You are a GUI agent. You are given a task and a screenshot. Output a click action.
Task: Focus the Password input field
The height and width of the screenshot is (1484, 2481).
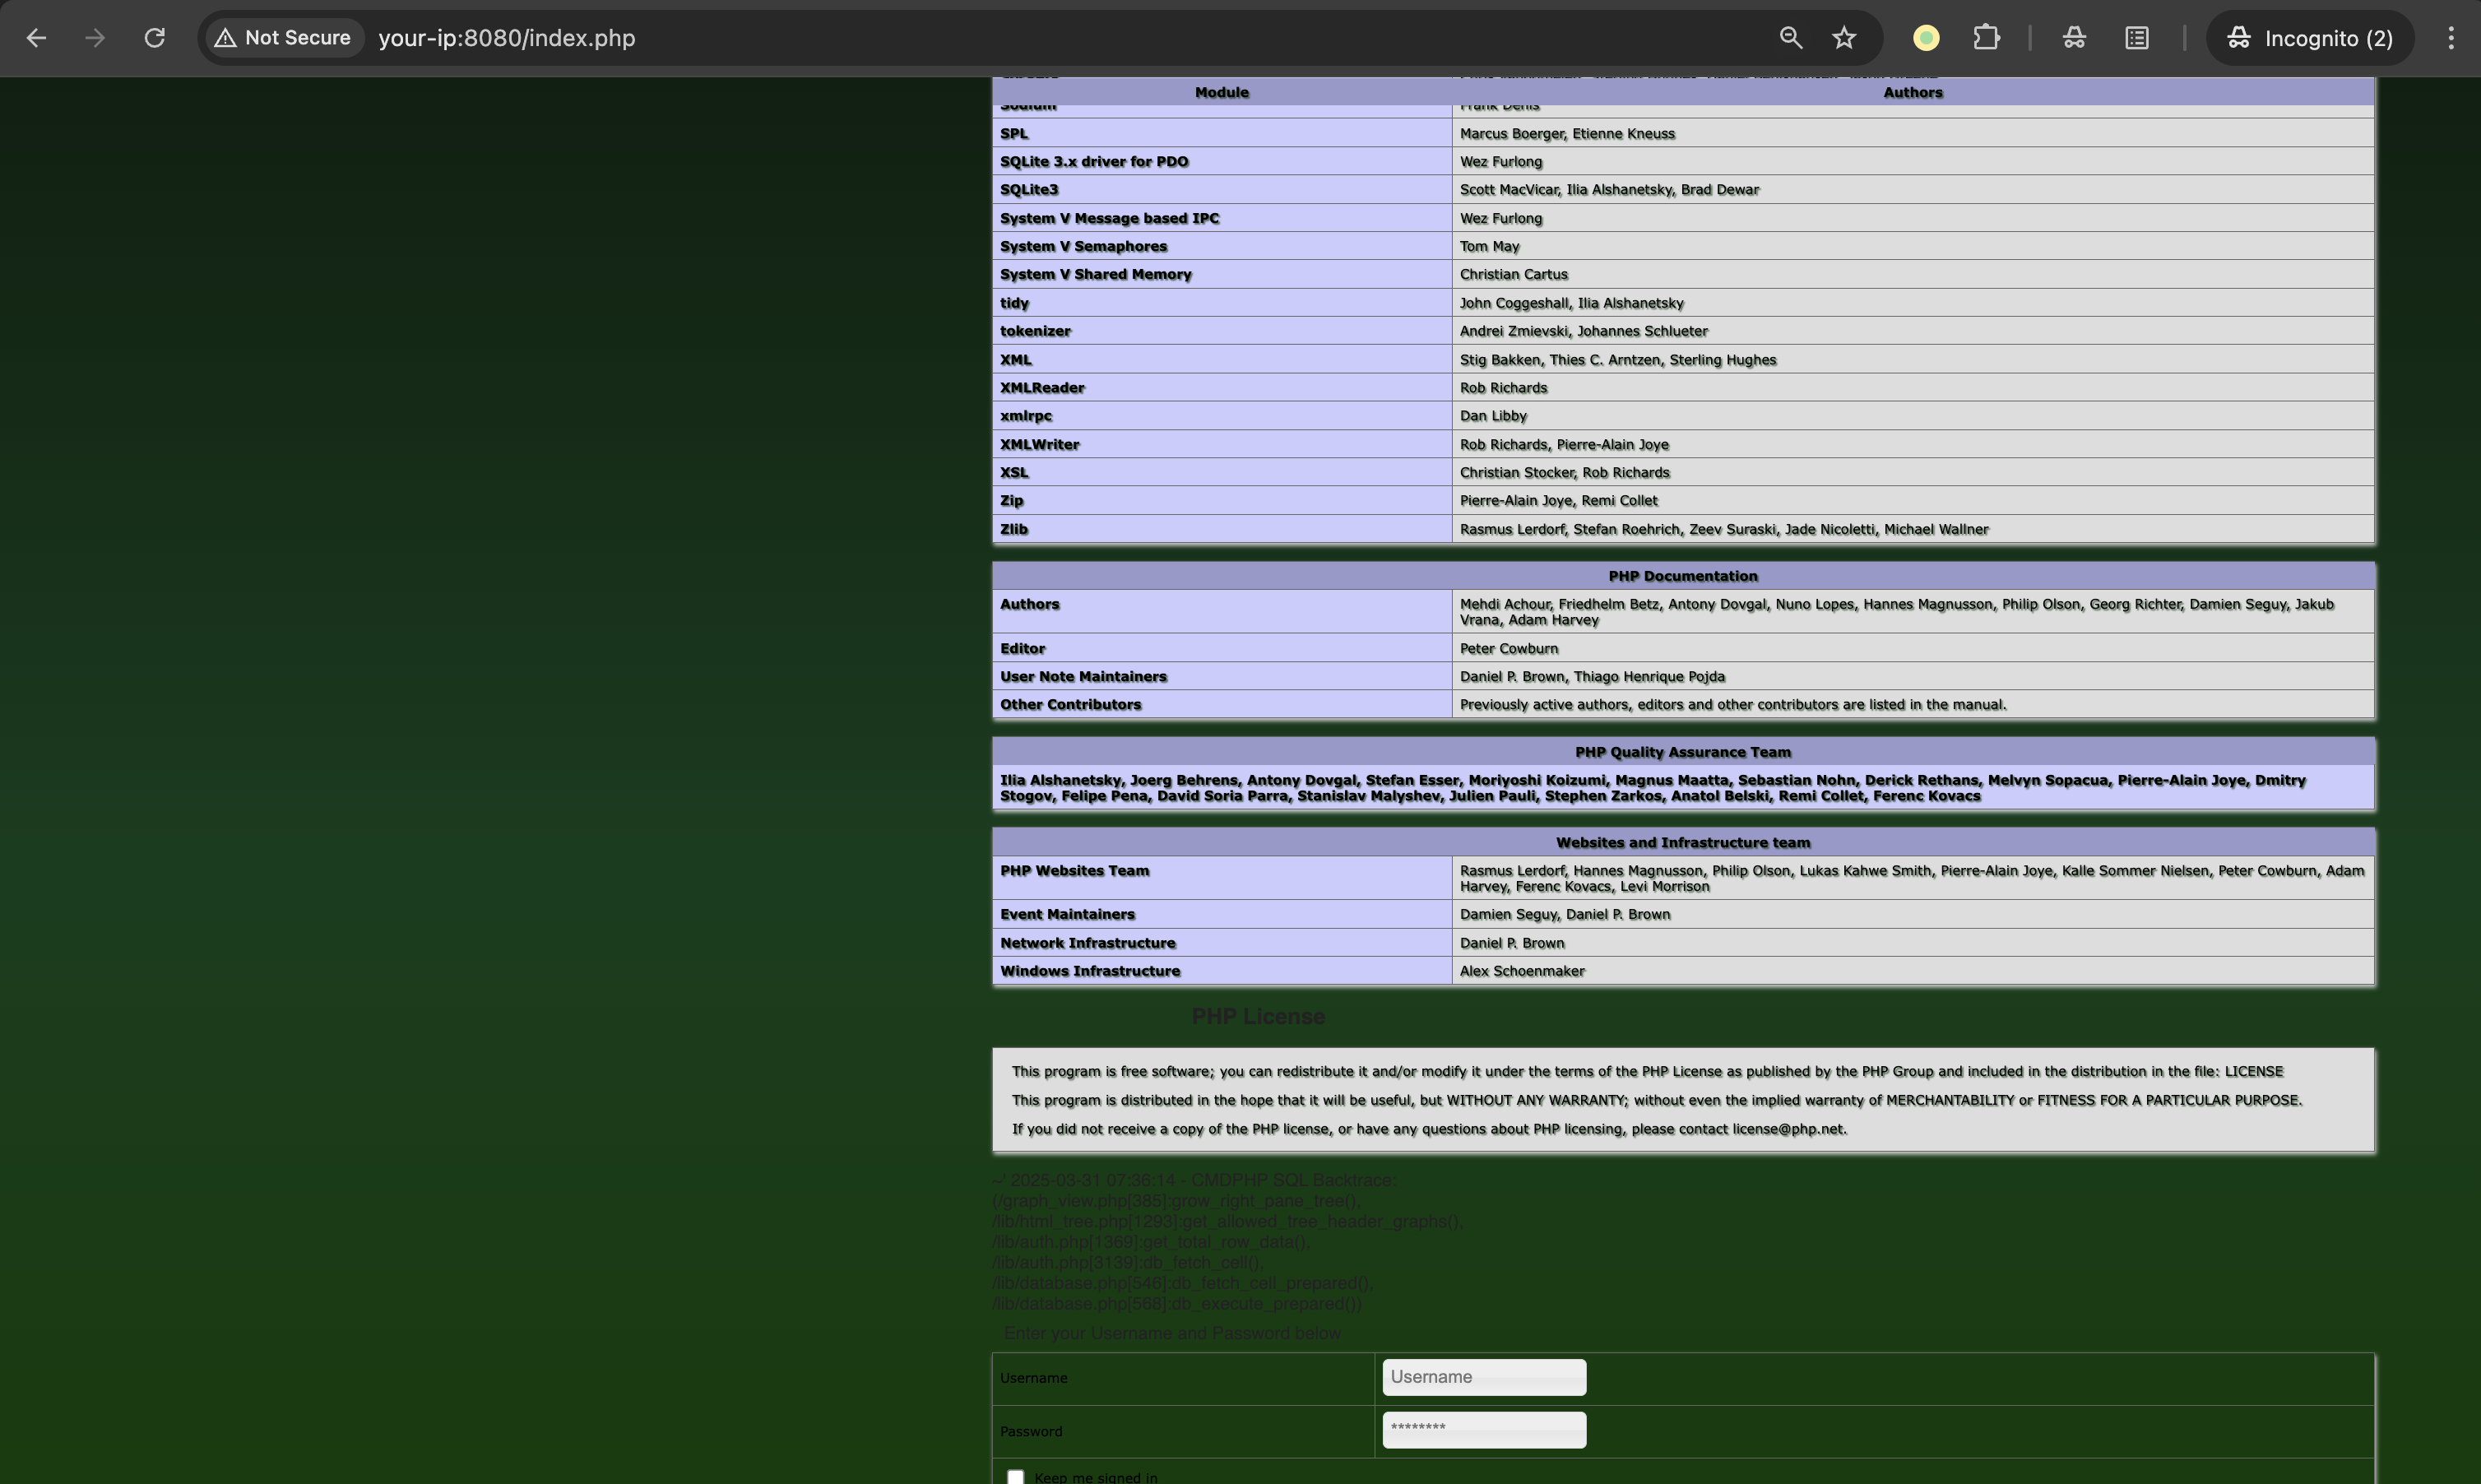click(x=1483, y=1429)
